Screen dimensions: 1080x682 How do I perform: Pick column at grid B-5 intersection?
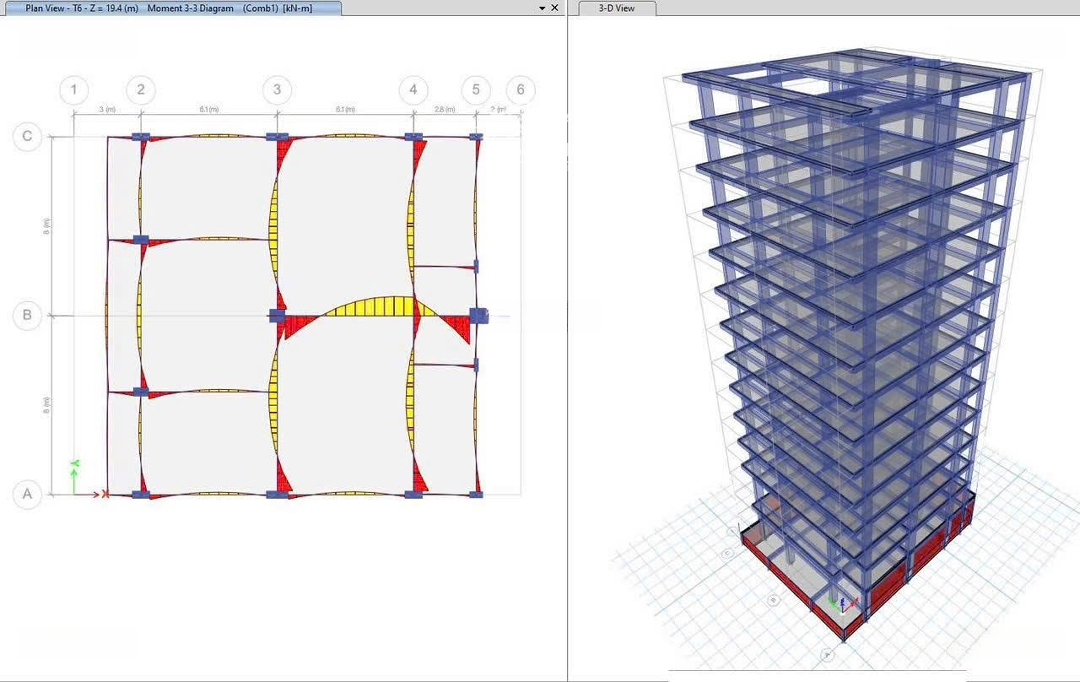click(x=479, y=316)
